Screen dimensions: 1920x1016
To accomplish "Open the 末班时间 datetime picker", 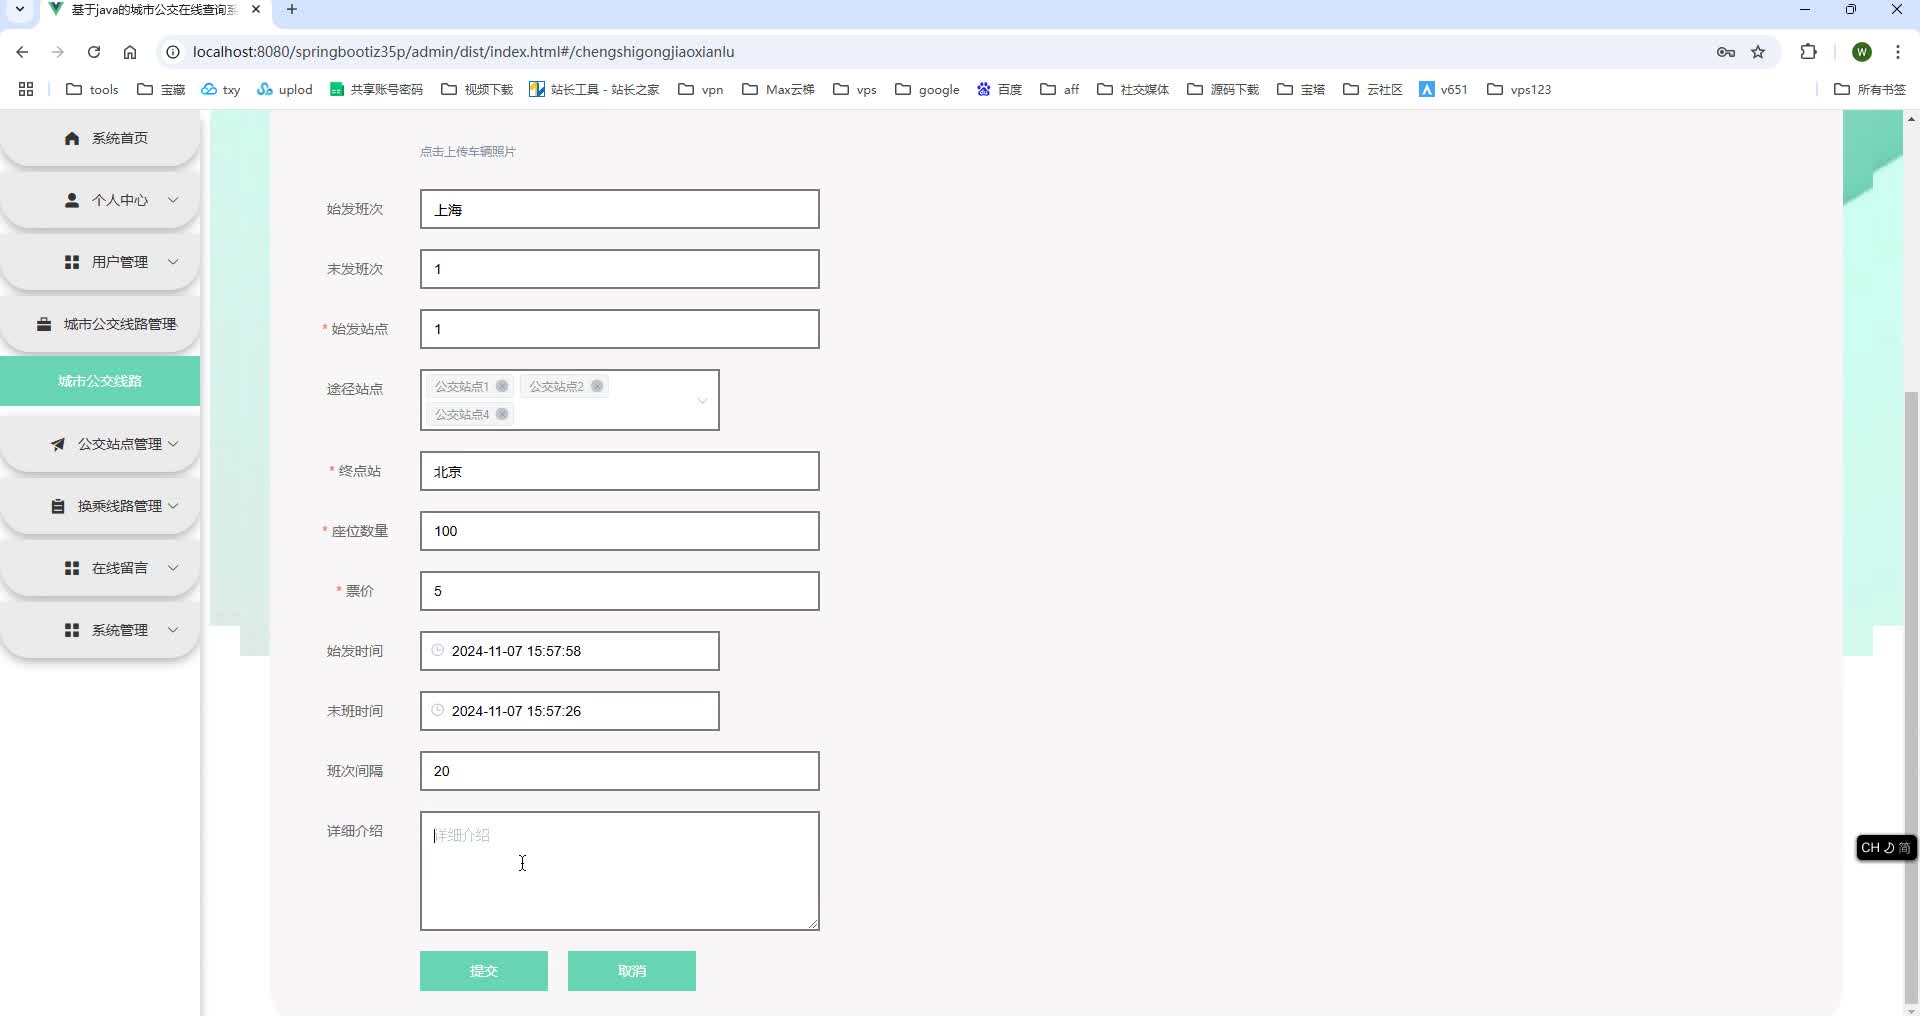I will [569, 711].
